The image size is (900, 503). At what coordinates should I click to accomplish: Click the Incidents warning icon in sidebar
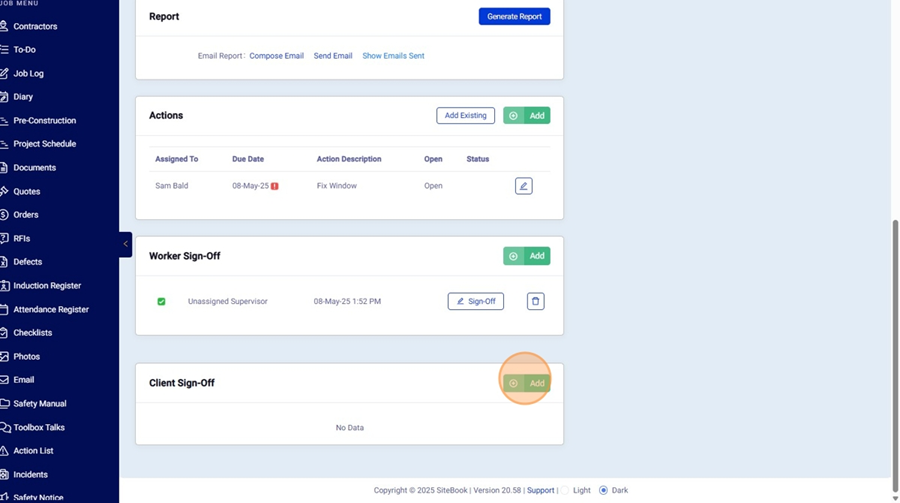4,474
